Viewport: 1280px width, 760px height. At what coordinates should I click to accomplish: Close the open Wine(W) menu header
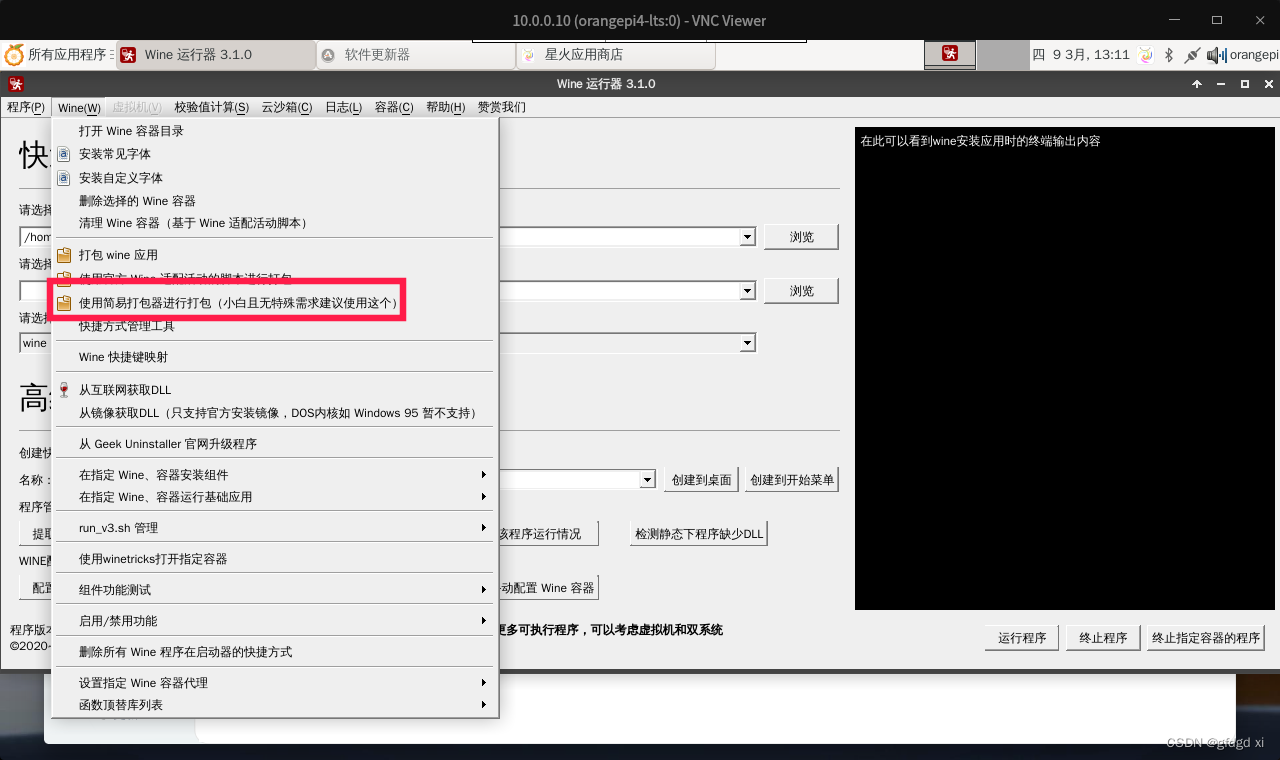point(79,107)
